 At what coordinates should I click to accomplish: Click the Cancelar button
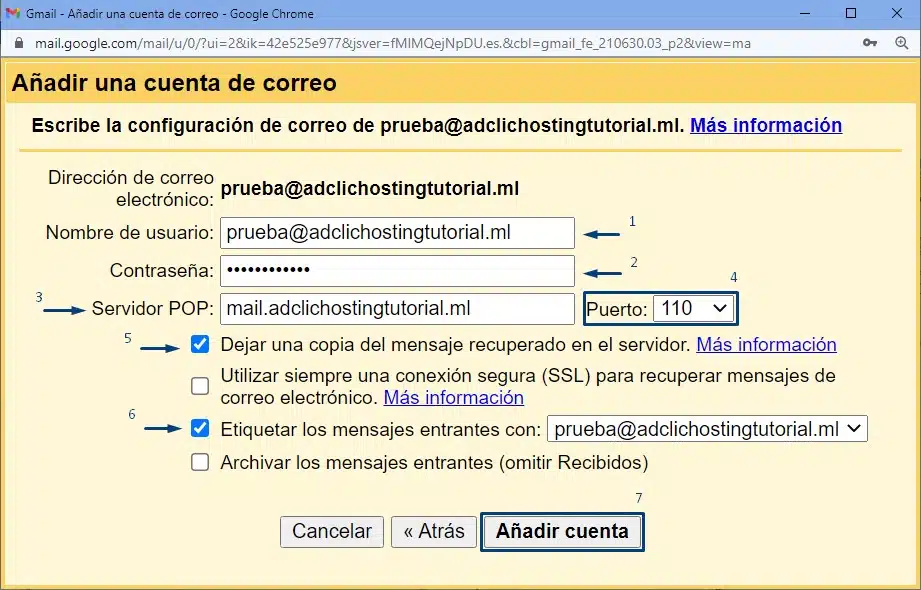331,531
